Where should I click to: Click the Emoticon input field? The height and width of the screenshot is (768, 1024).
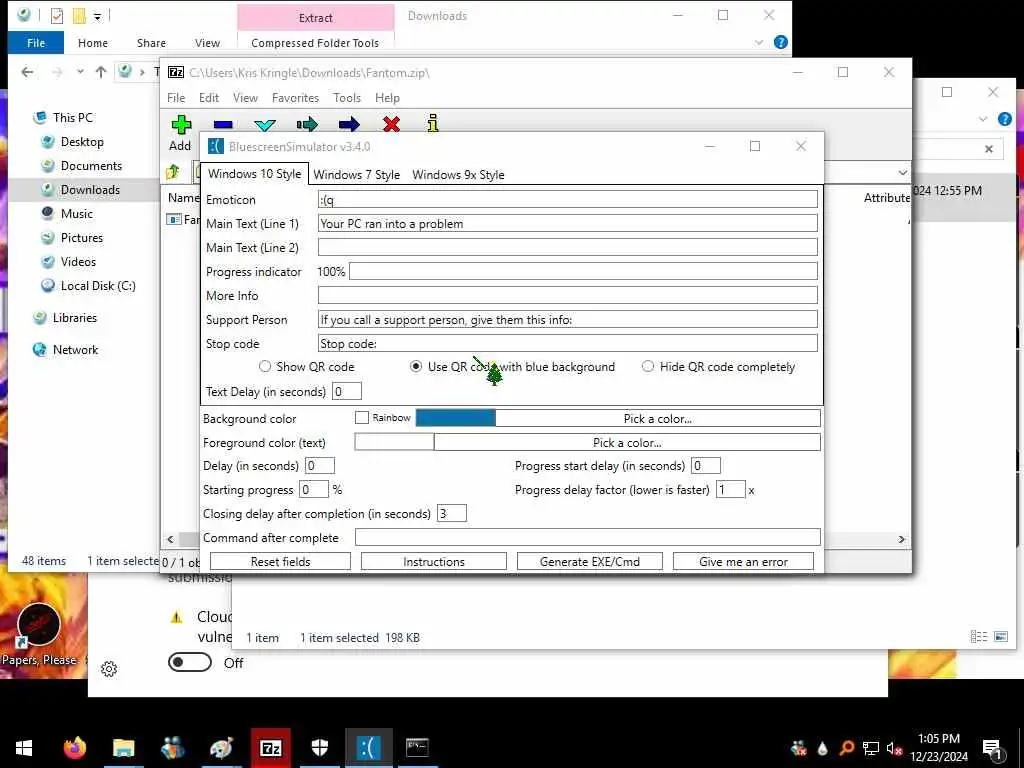coord(568,200)
